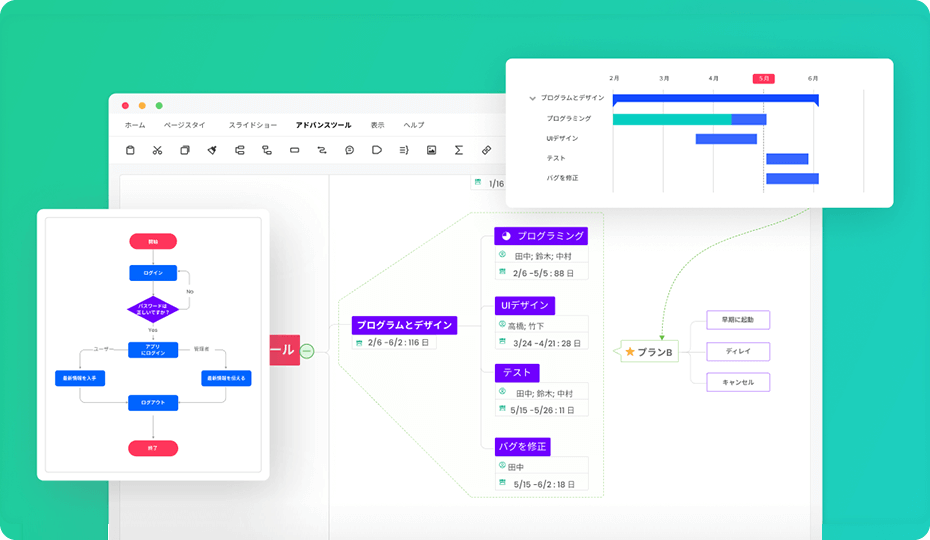Viewport: 930px width, 540px height.
Task: Click the Paste clipboard icon in toolbar
Action: click(x=130, y=150)
